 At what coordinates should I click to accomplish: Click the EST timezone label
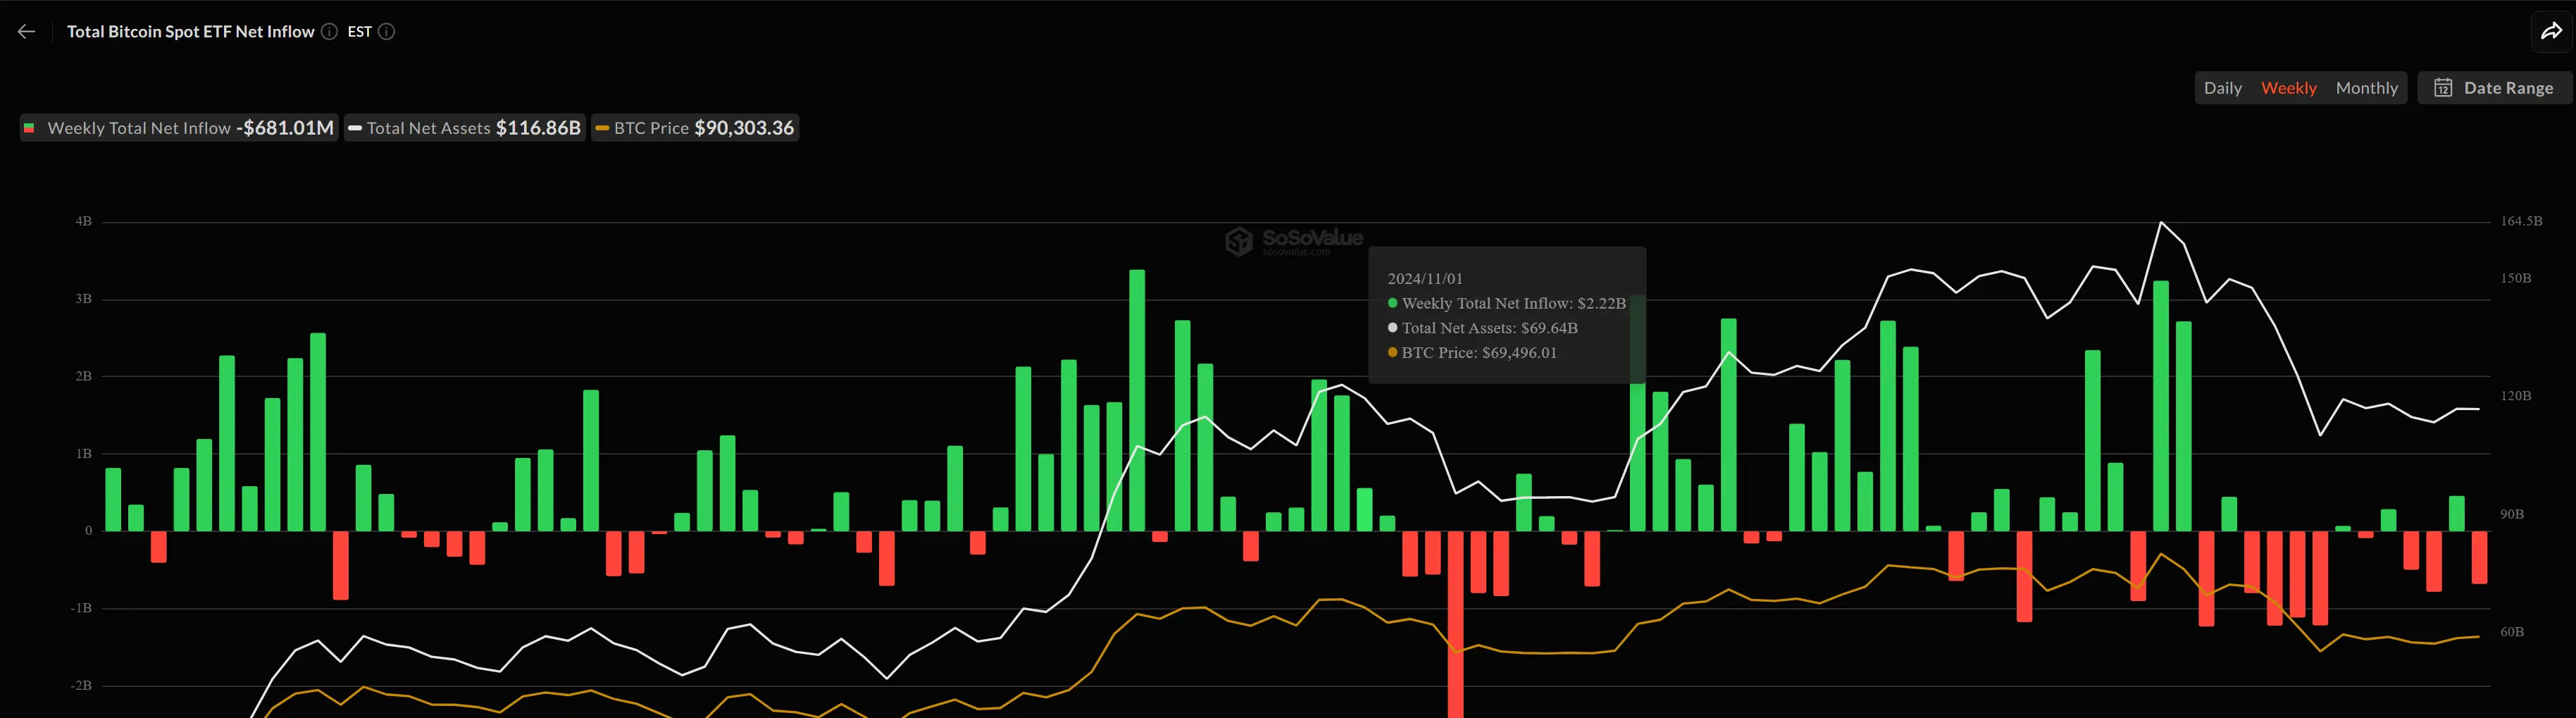click(x=359, y=32)
